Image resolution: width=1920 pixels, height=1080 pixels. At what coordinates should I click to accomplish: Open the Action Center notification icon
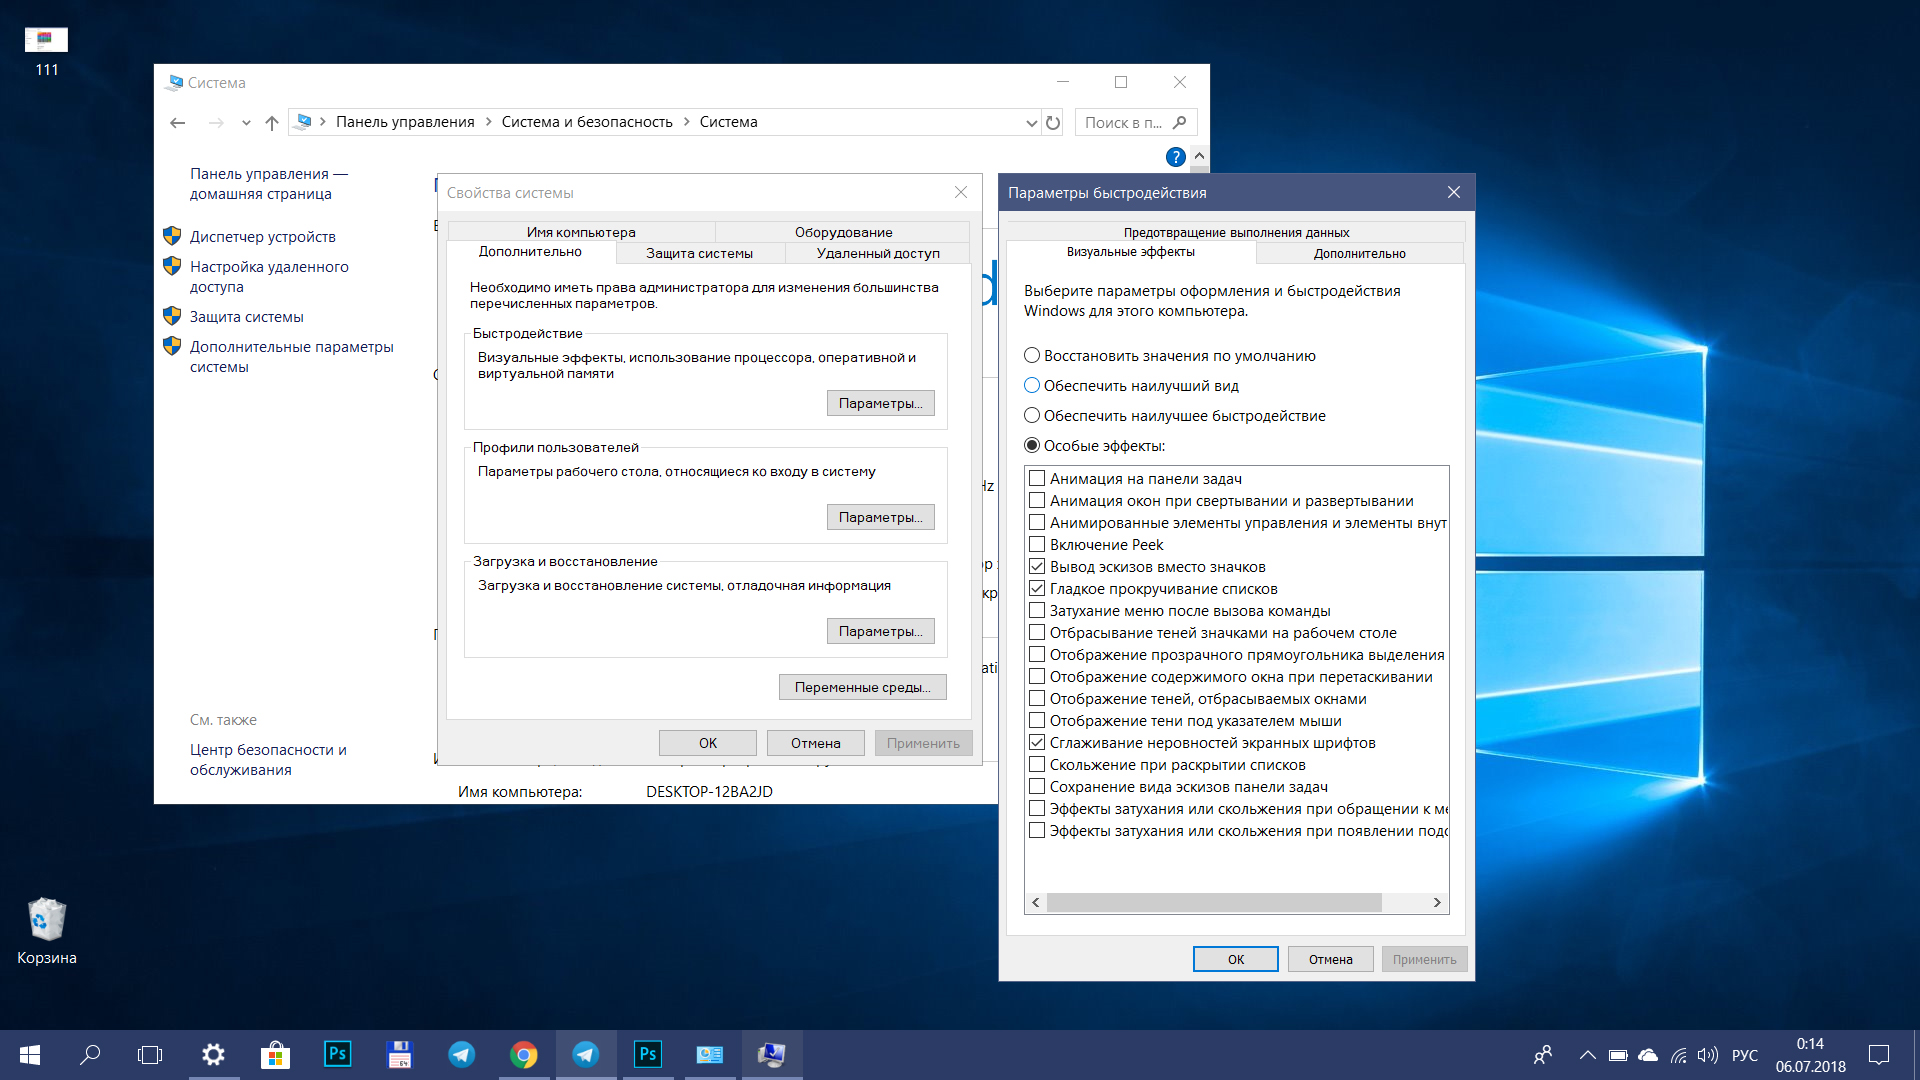pos(1878,1054)
